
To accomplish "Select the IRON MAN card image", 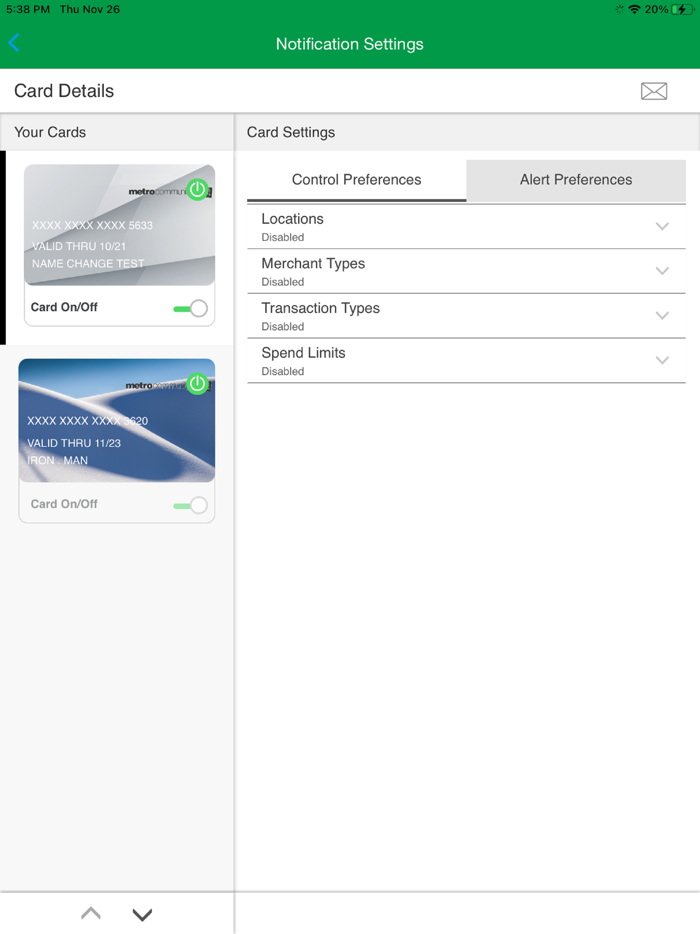I will [x=117, y=420].
